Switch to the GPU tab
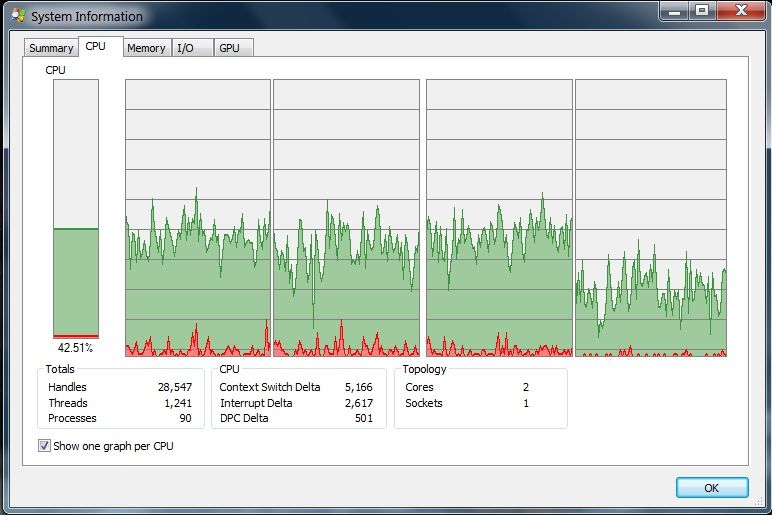The width and height of the screenshot is (772, 515). coord(234,48)
